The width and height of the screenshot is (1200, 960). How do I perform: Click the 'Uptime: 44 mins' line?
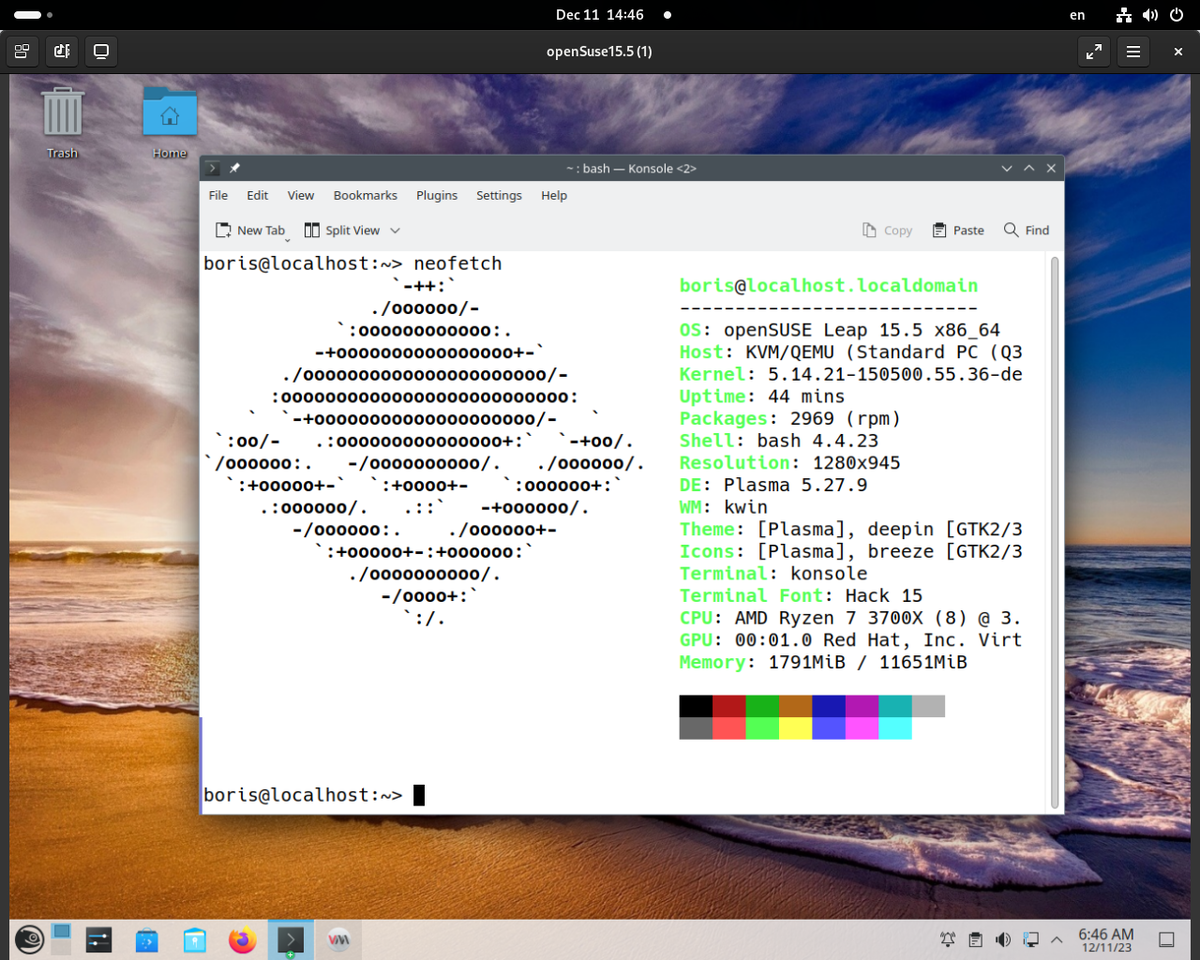[x=762, y=396]
